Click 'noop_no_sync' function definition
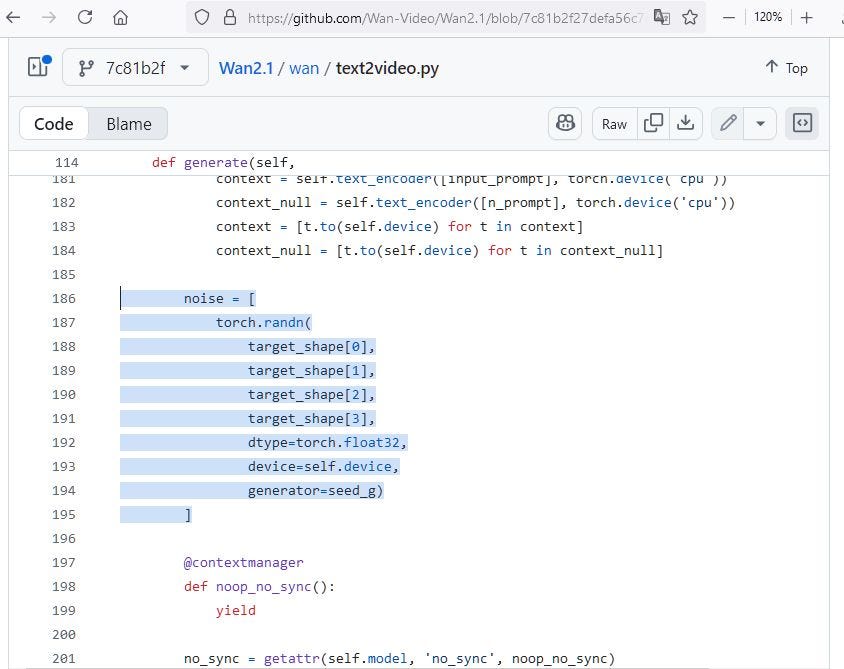This screenshot has width=844, height=669. (263, 587)
